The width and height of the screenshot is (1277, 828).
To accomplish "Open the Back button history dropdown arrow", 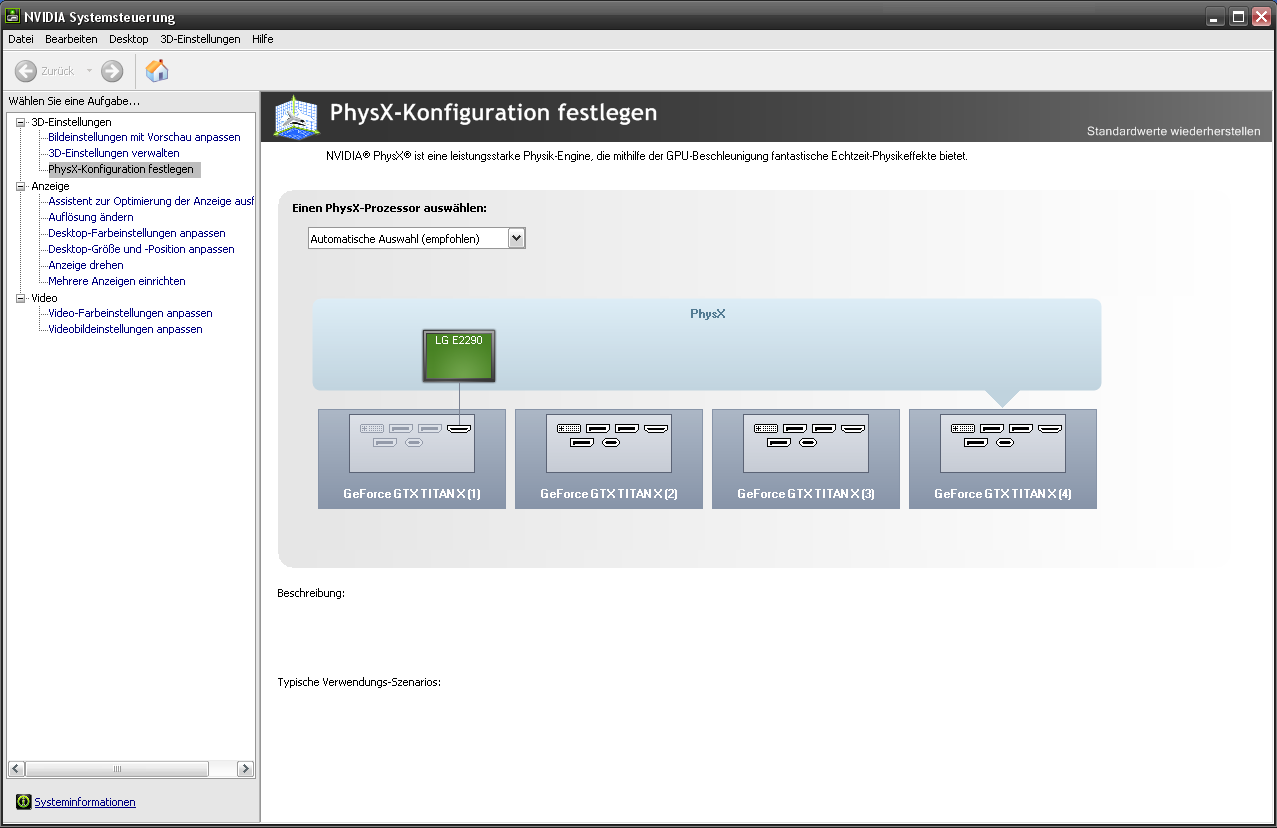I will (x=89, y=71).
